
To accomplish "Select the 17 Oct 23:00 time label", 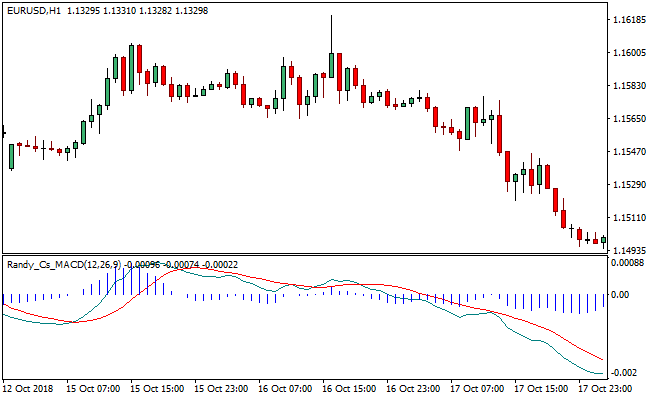I will pyautogui.click(x=604, y=387).
